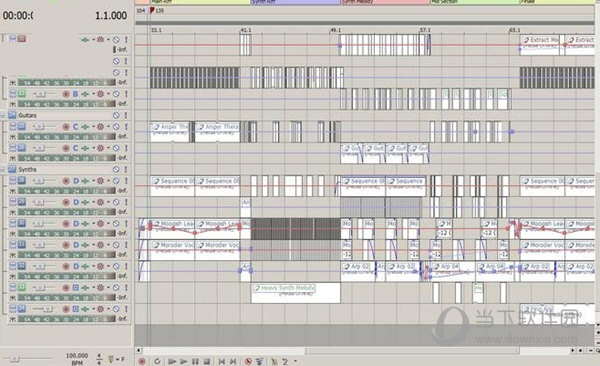Open track FX dropdown arrow on Anger Thera track

click(x=93, y=127)
